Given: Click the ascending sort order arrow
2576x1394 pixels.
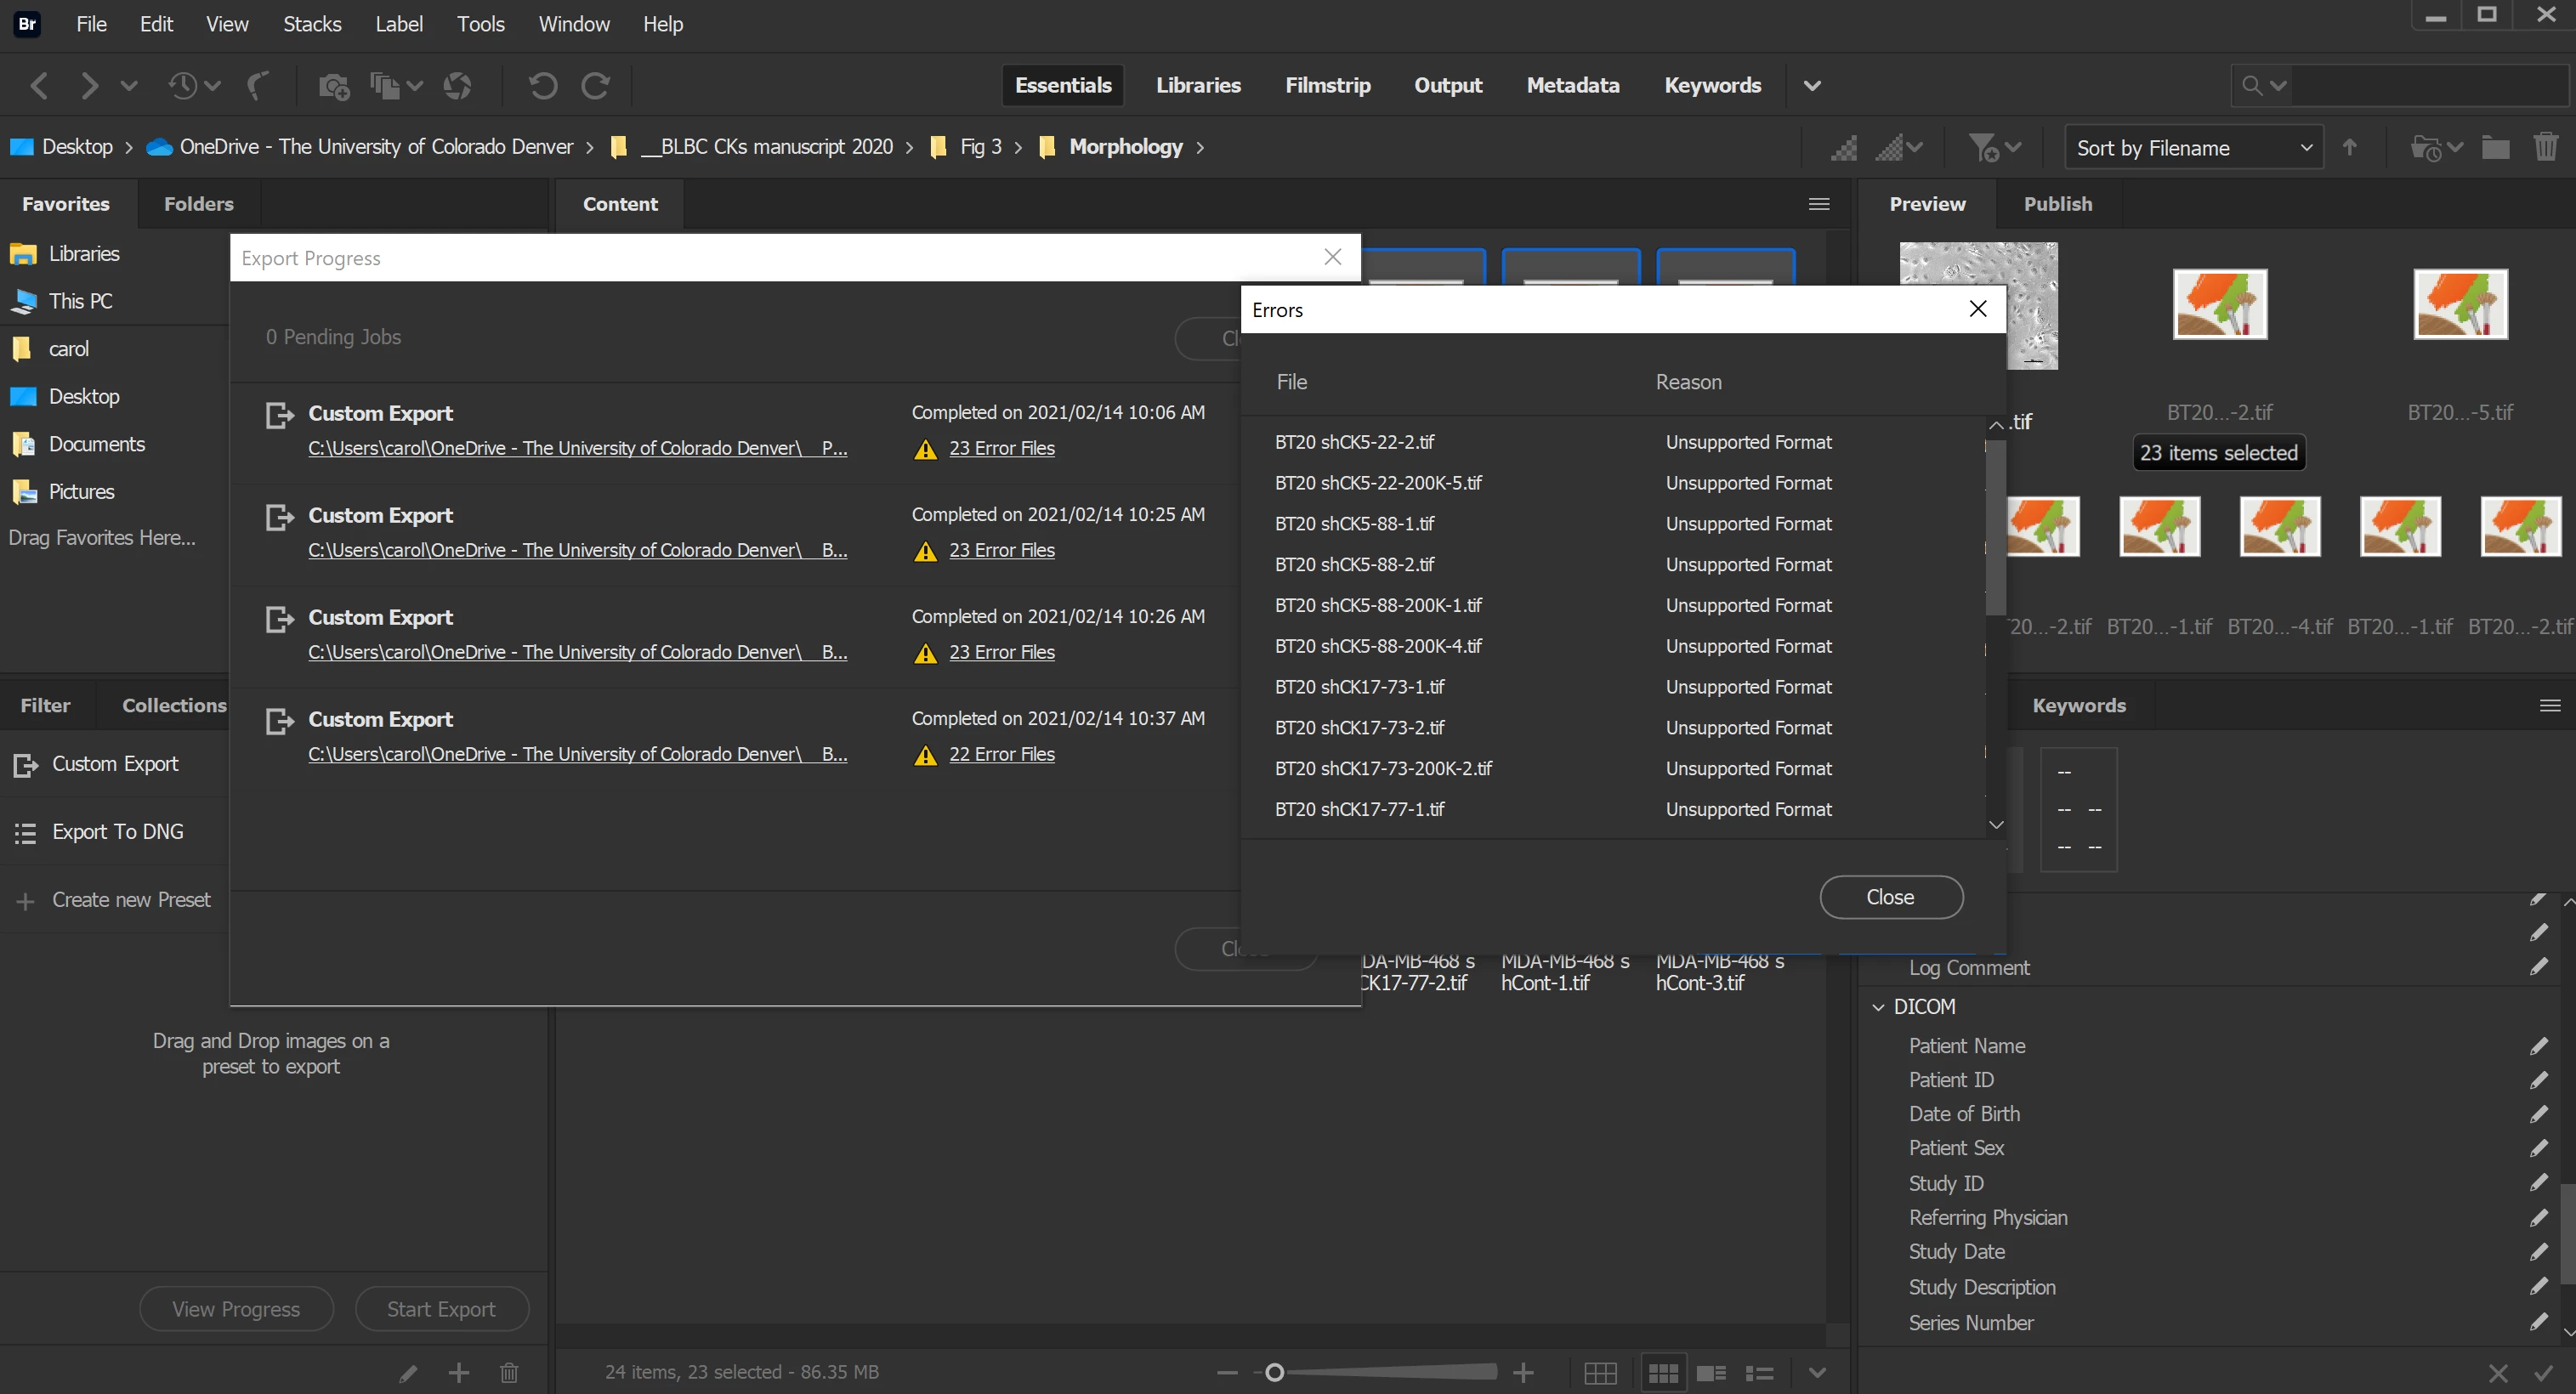Looking at the screenshot, I should (2350, 148).
